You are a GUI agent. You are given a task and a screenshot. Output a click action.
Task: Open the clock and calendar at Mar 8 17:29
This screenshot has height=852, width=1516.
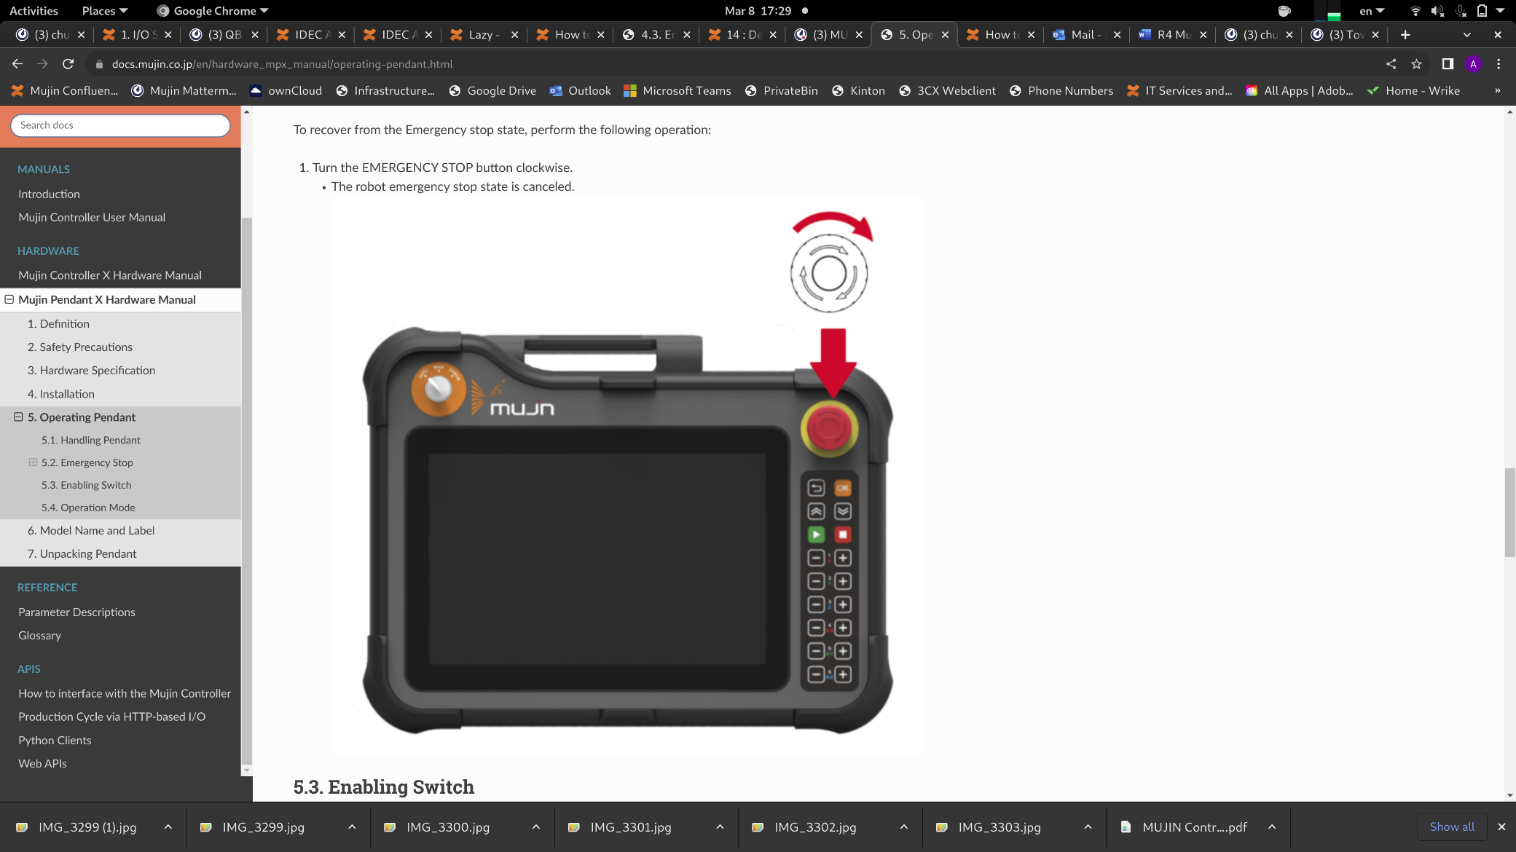758,11
